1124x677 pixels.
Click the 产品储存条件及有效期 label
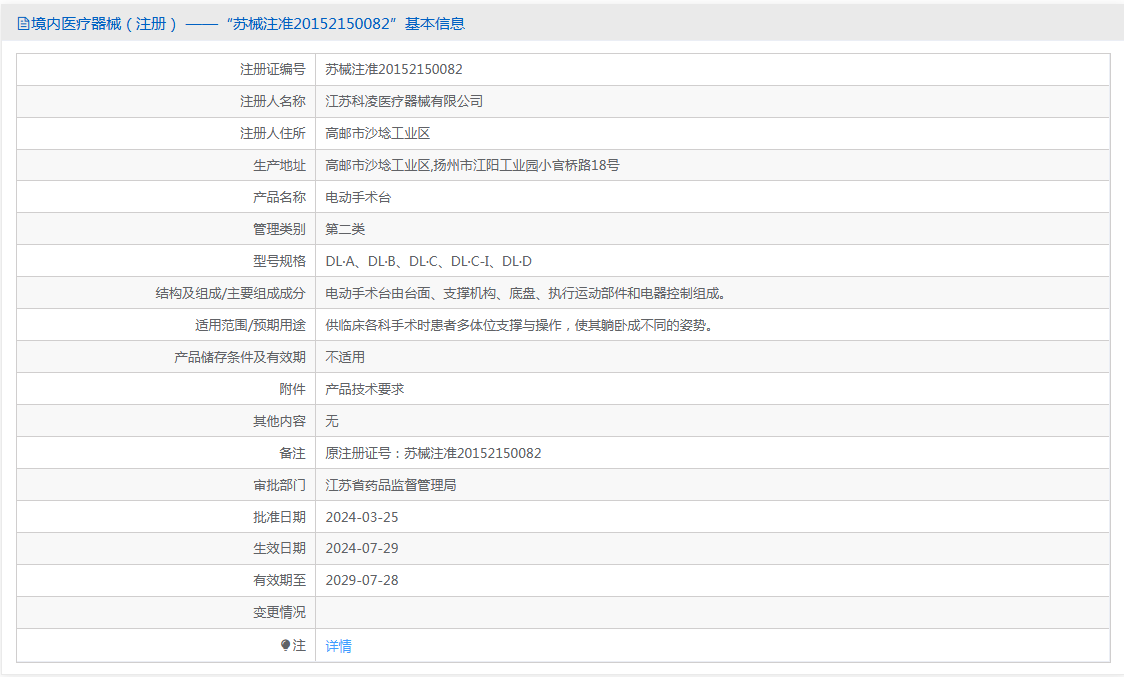240,357
